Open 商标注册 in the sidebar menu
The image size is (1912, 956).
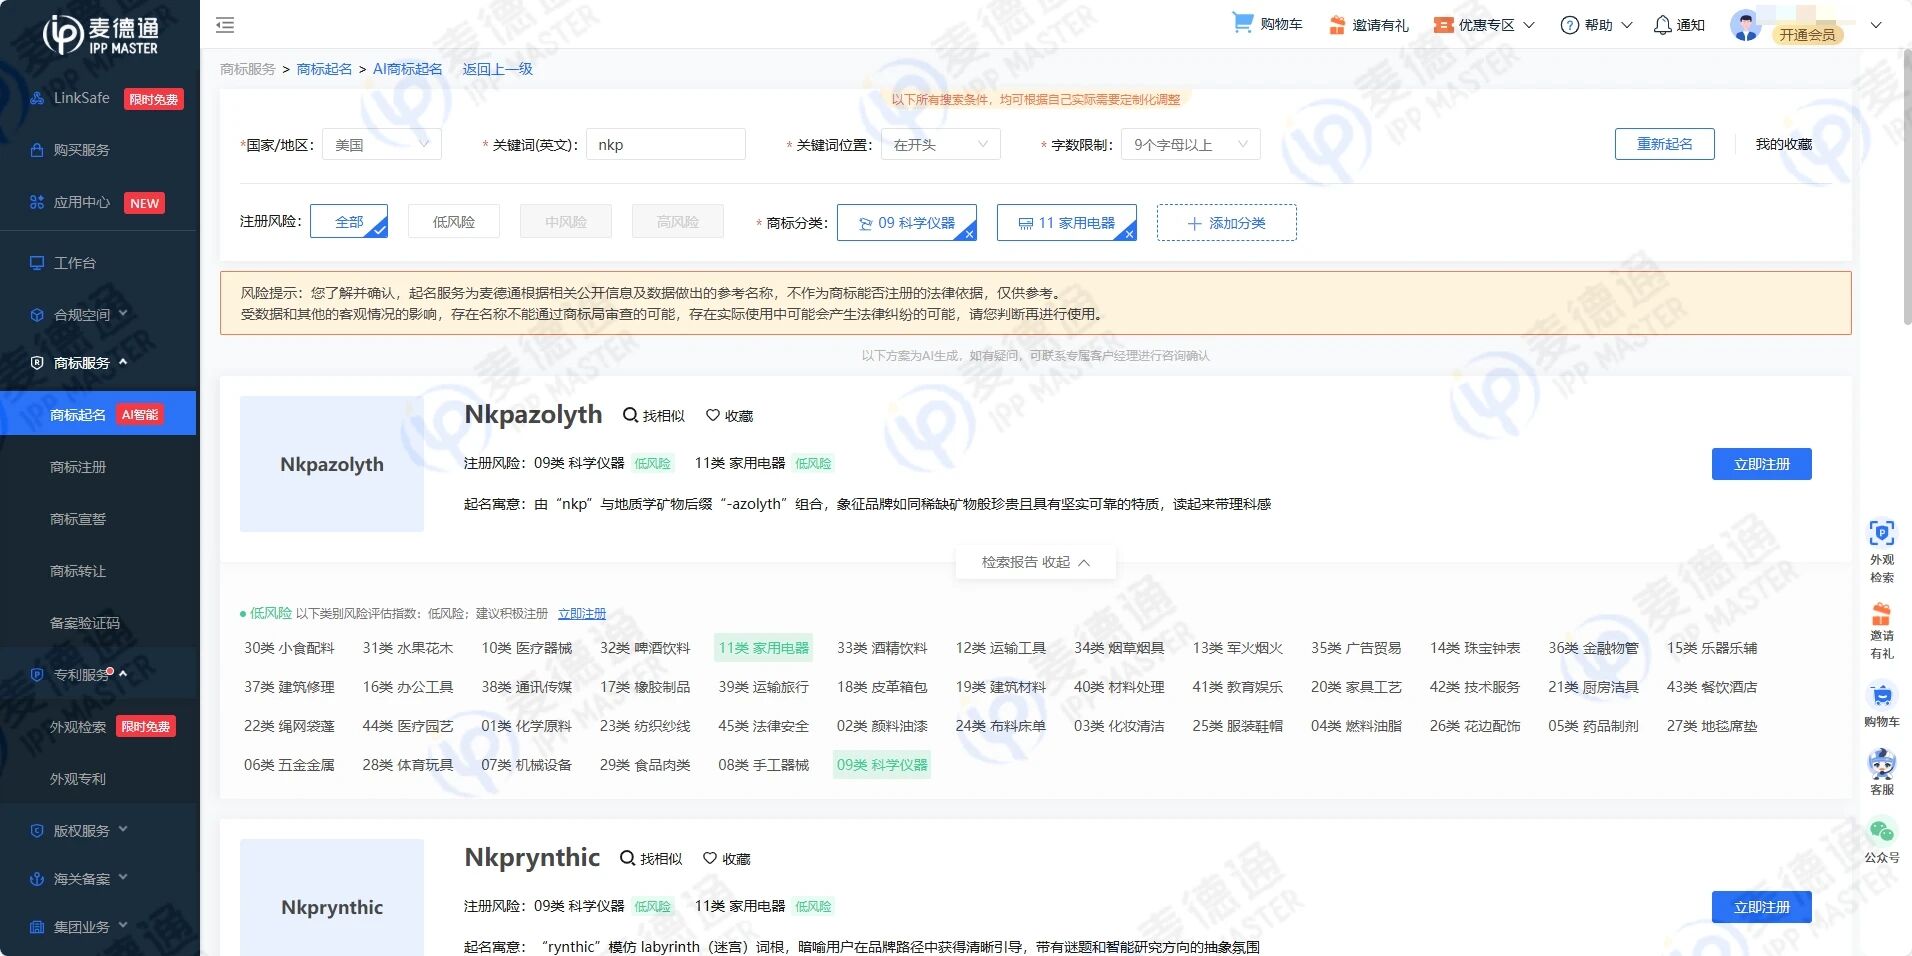(78, 467)
